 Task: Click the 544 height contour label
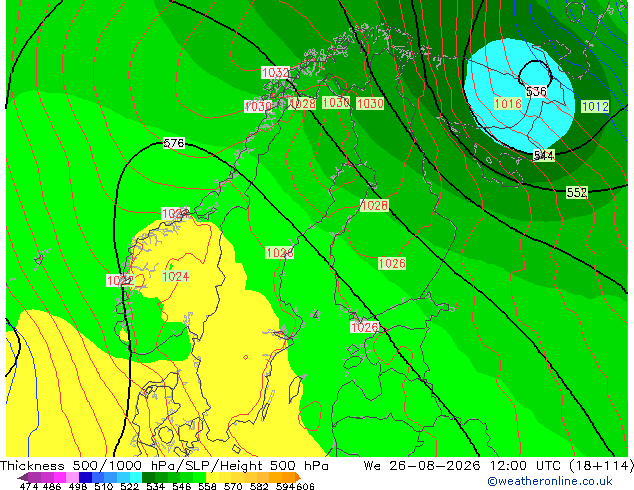544,155
